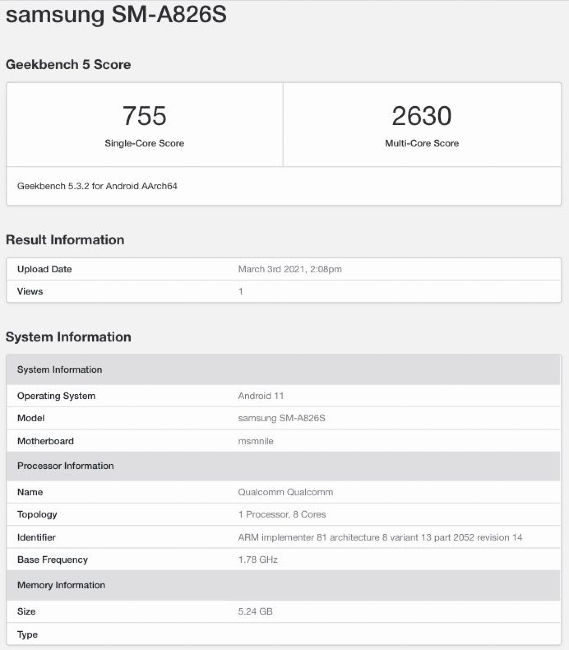Click the samsung SM-A826S page title
The height and width of the screenshot is (650, 569).
(x=116, y=14)
